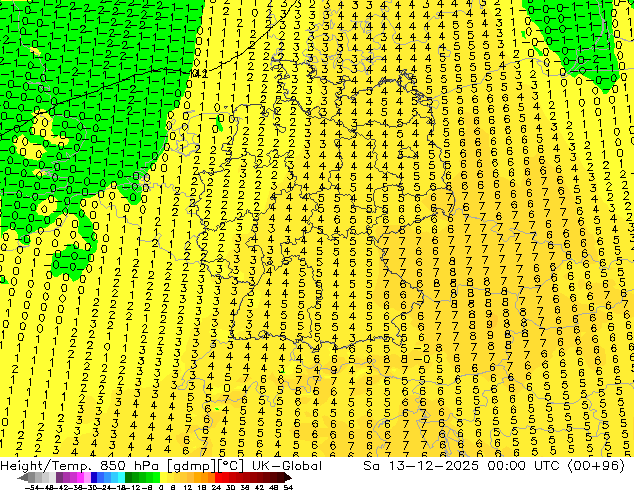Click the '00:00 UTC' time text
This screenshot has height=490, width=634.
(523, 466)
